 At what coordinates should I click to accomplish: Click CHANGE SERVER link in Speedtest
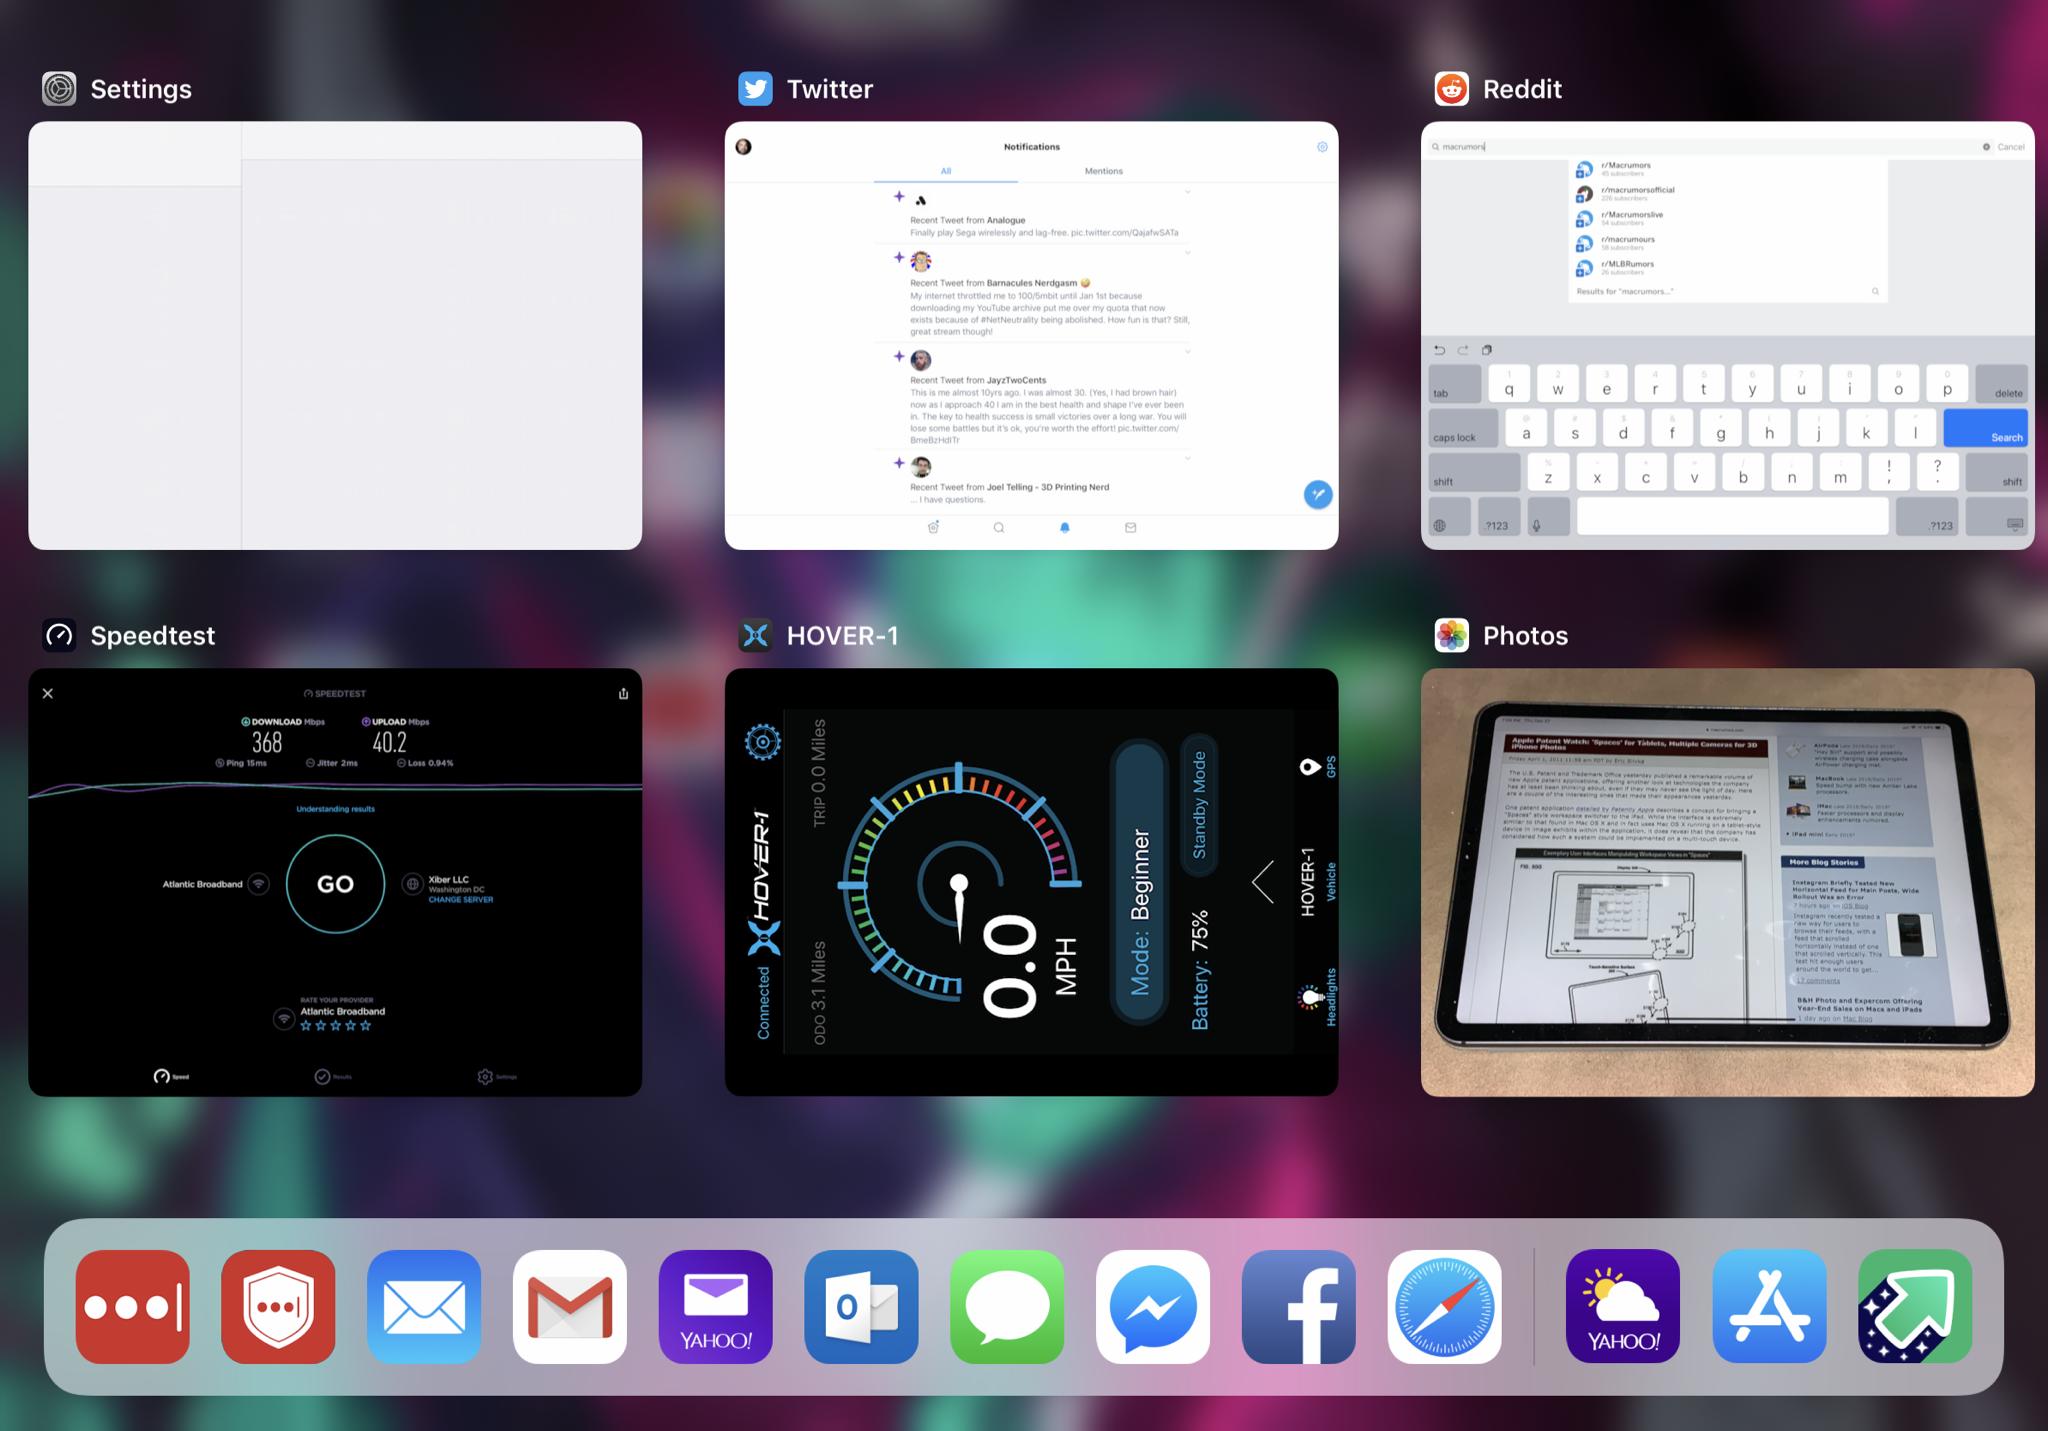click(x=461, y=899)
